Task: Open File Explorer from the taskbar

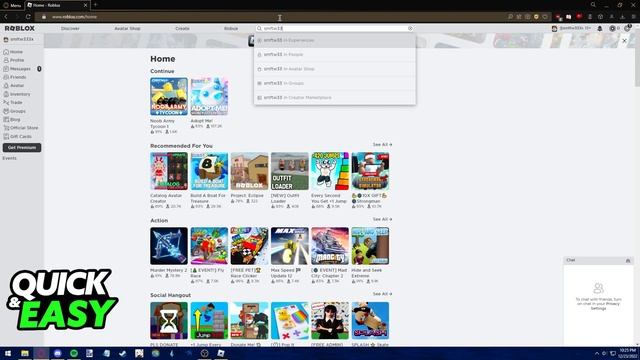Action: click(25, 353)
